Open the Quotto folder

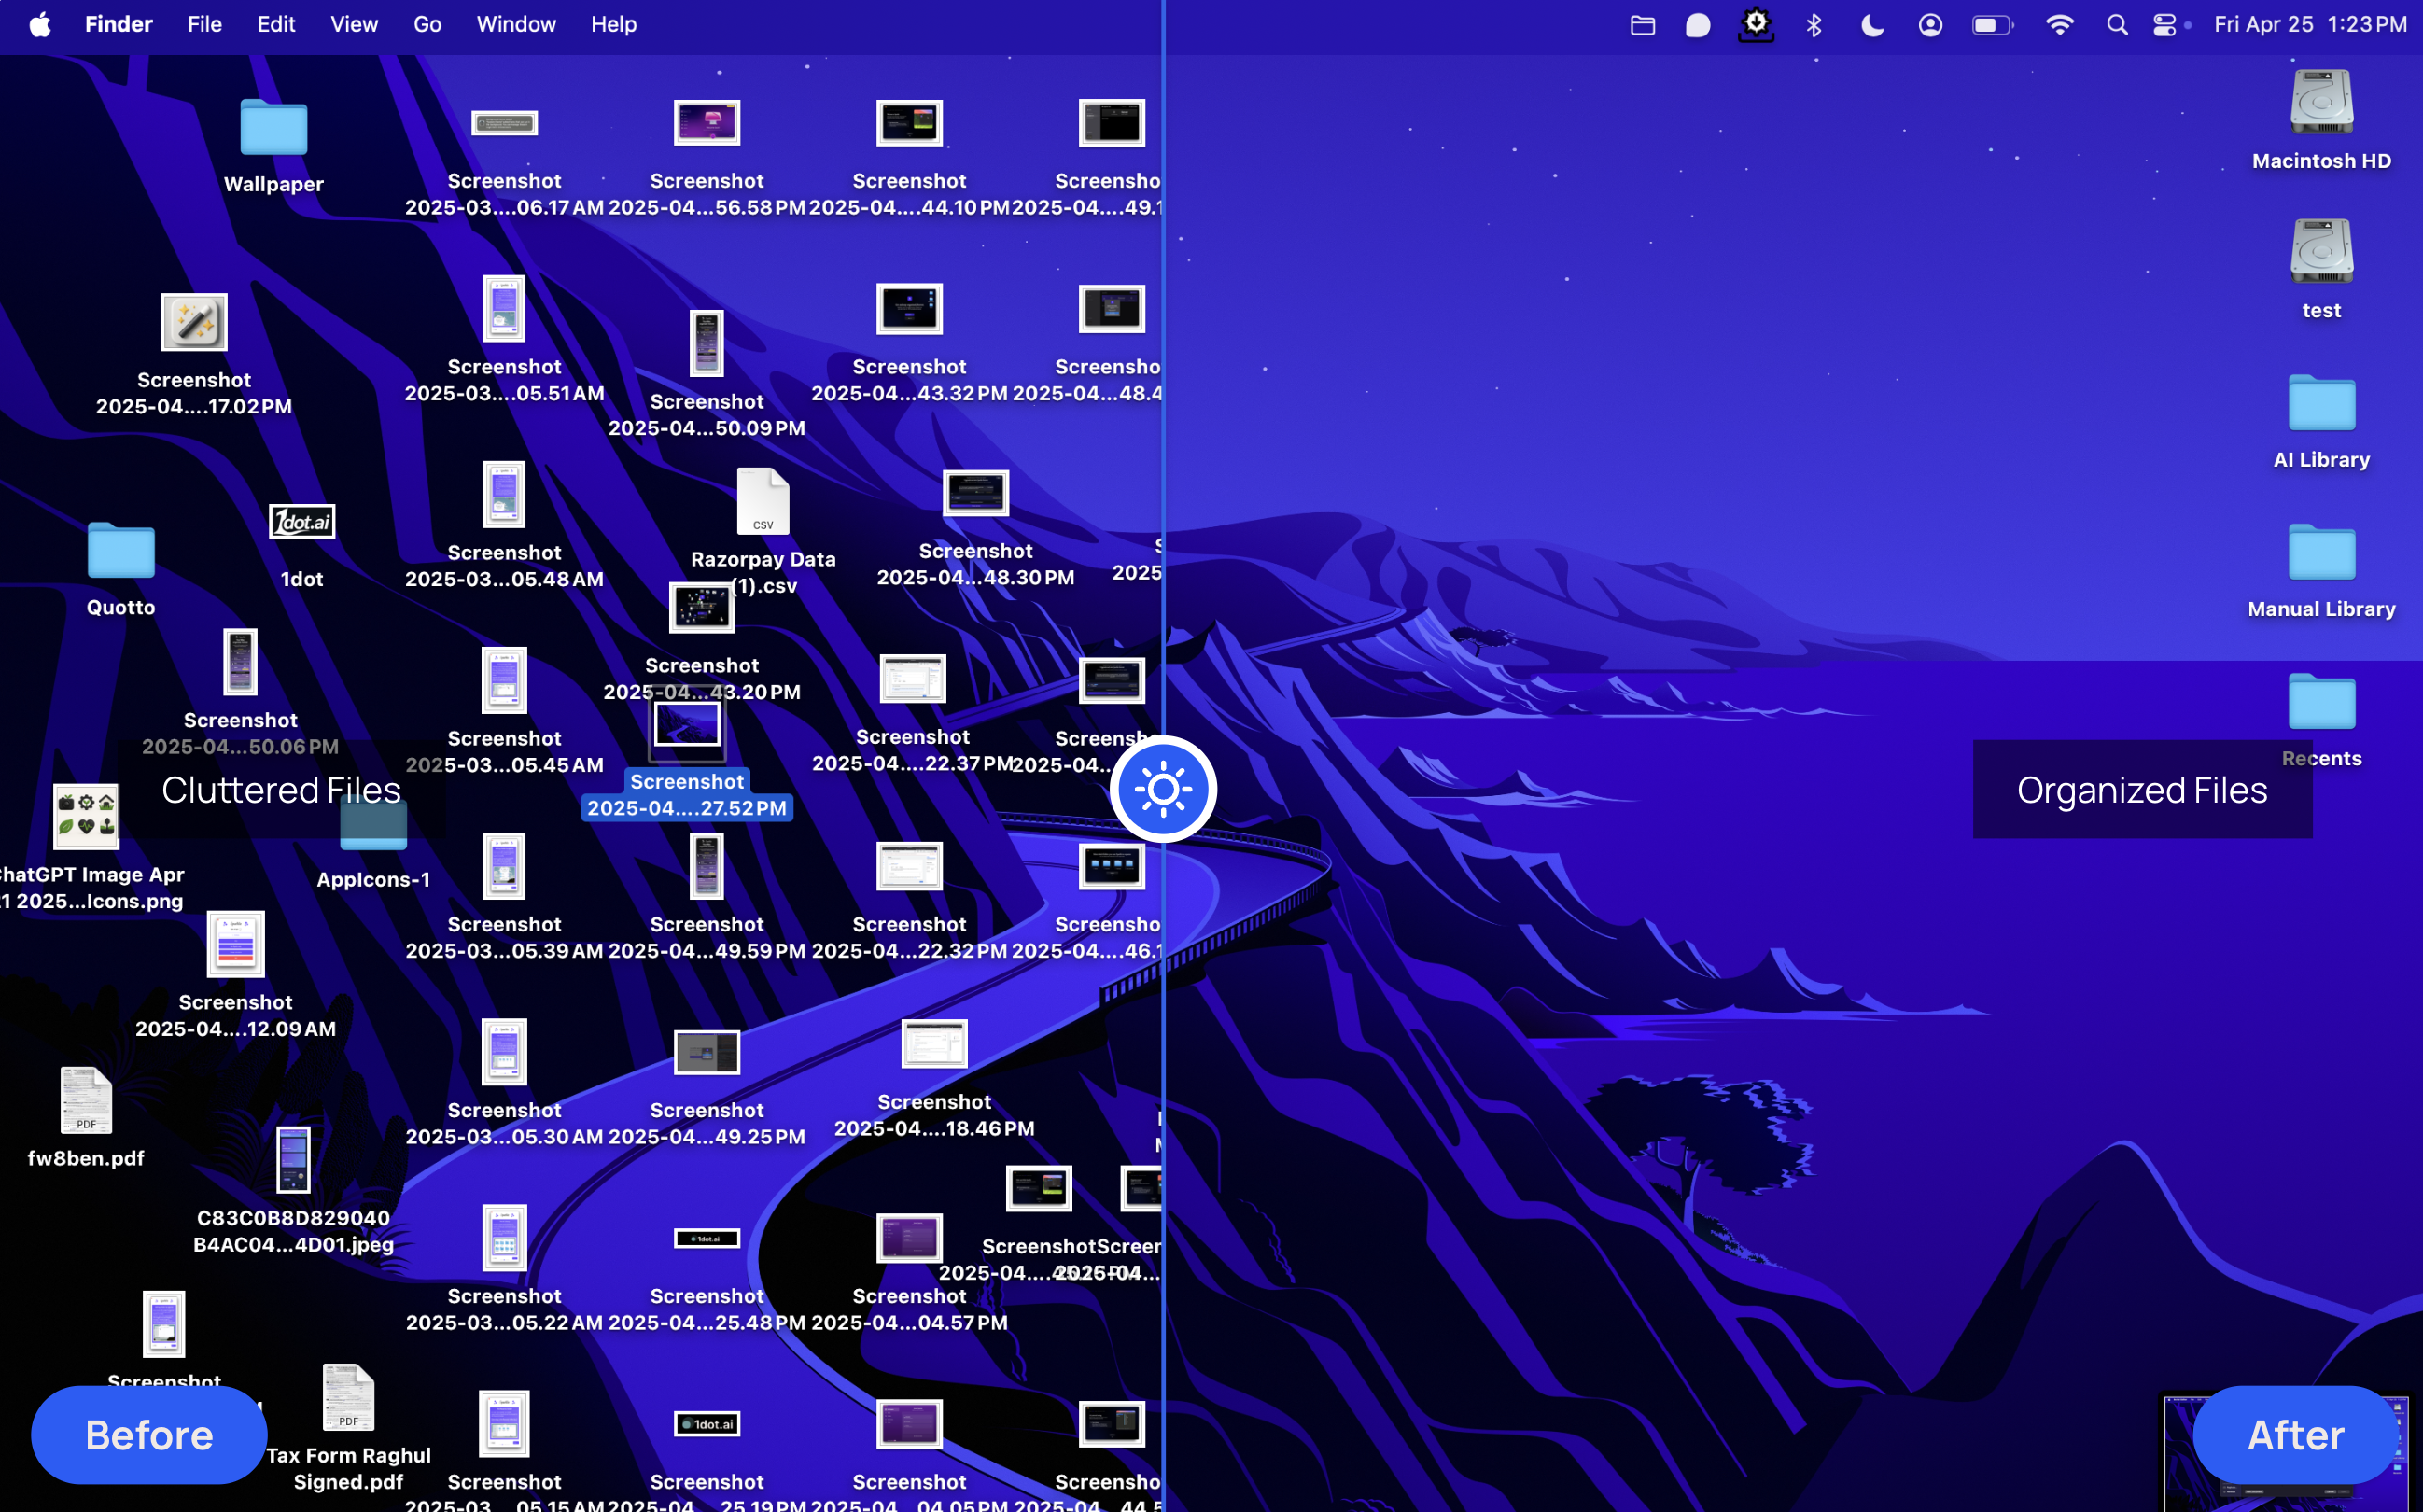click(x=121, y=551)
